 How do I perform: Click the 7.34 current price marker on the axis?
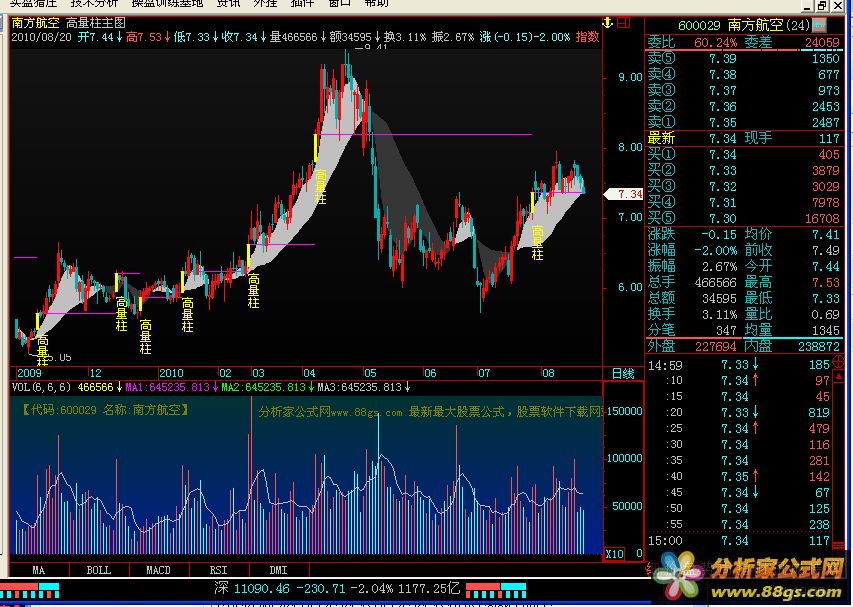point(625,194)
